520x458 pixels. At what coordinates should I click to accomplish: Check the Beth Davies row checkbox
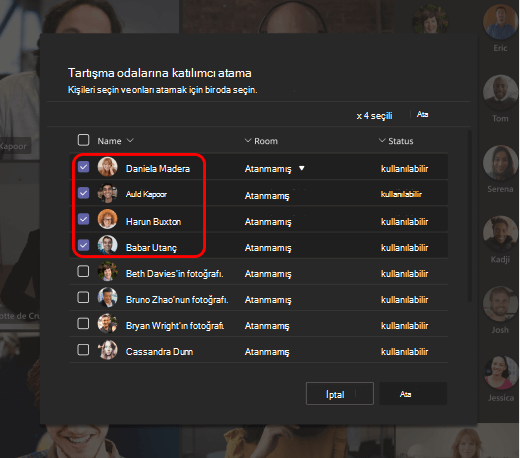83,271
